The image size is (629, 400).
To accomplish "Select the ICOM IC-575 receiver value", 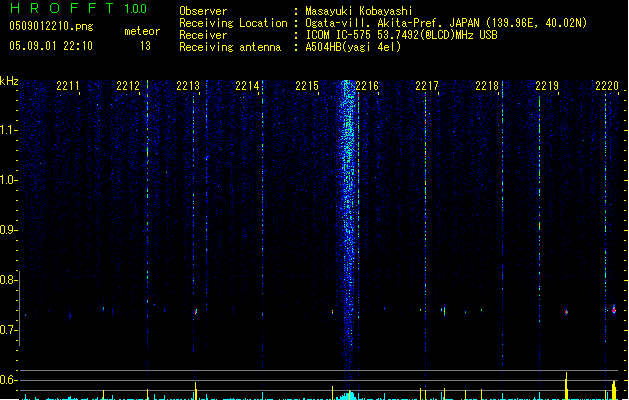I will [401, 35].
